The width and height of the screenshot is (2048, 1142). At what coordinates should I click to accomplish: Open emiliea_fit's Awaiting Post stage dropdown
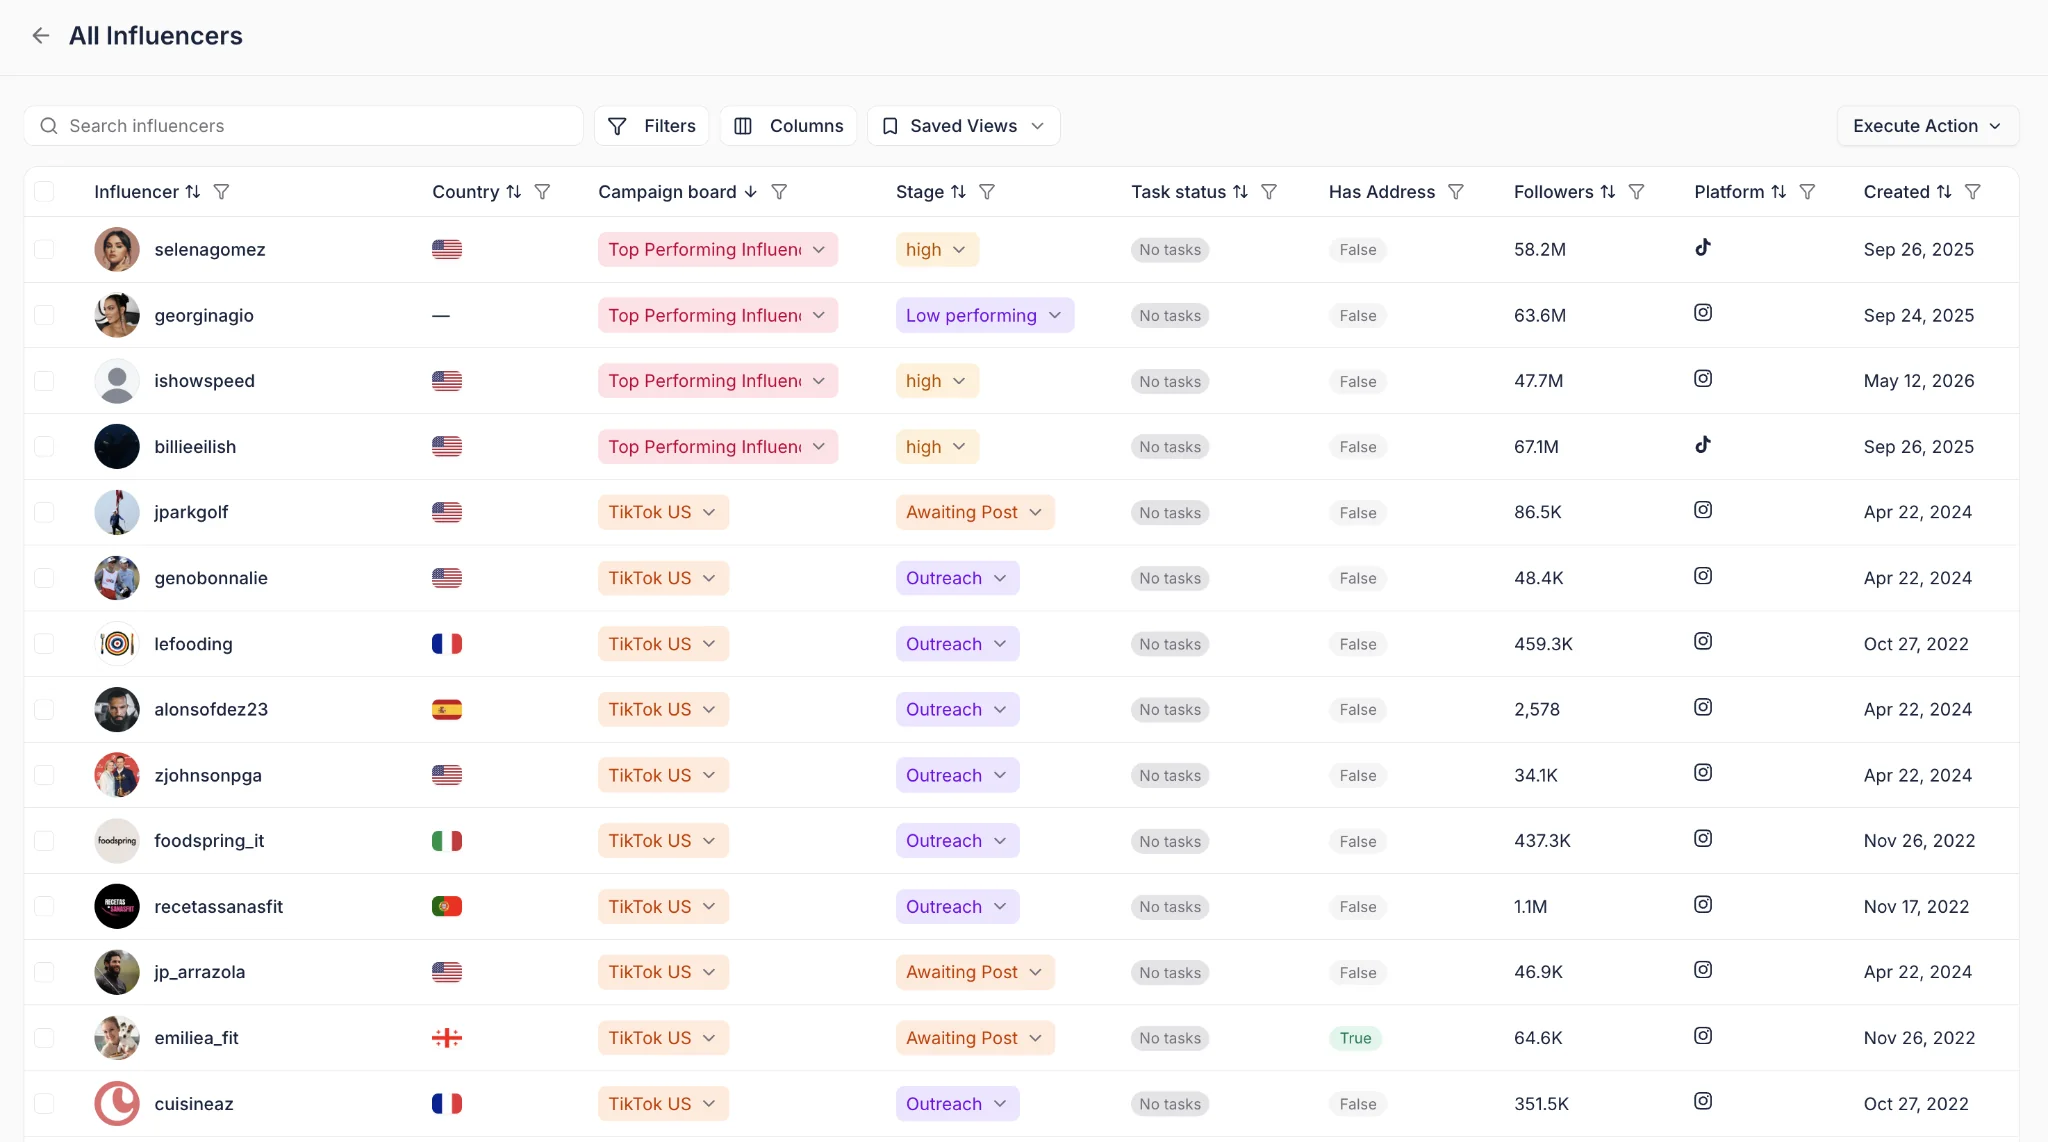974,1038
